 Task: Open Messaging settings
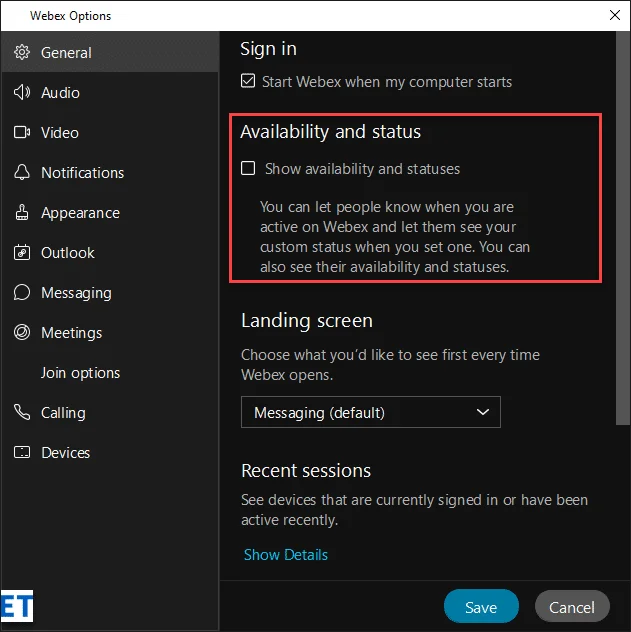pos(110,292)
